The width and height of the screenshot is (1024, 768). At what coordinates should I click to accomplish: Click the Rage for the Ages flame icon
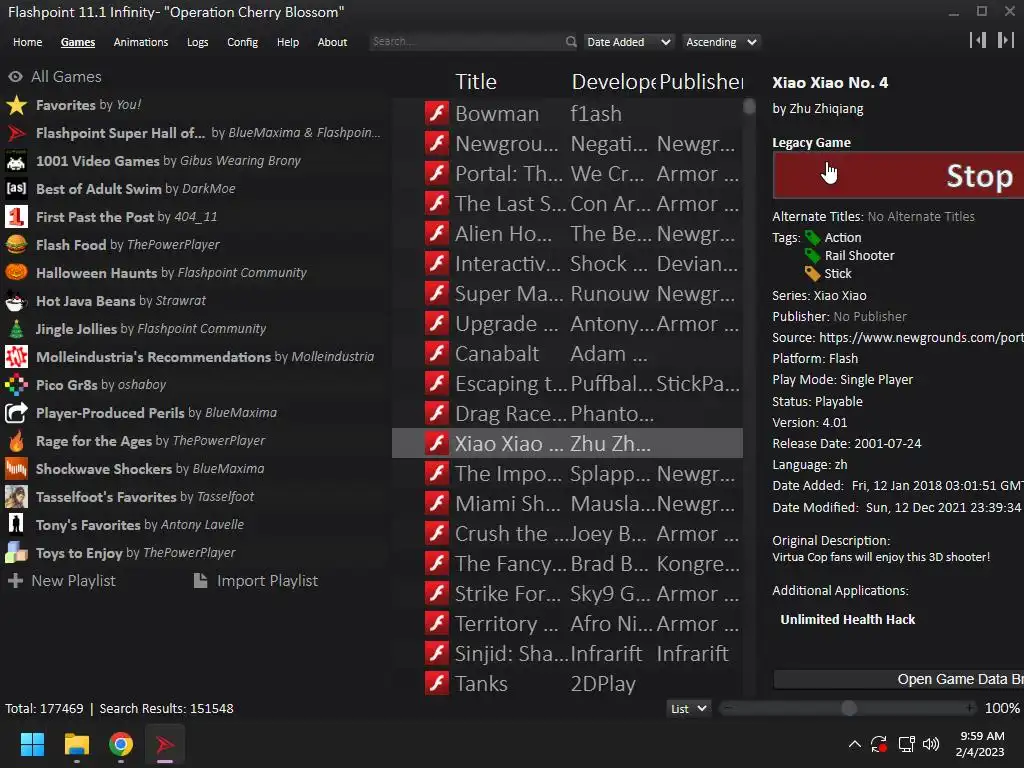coord(16,441)
